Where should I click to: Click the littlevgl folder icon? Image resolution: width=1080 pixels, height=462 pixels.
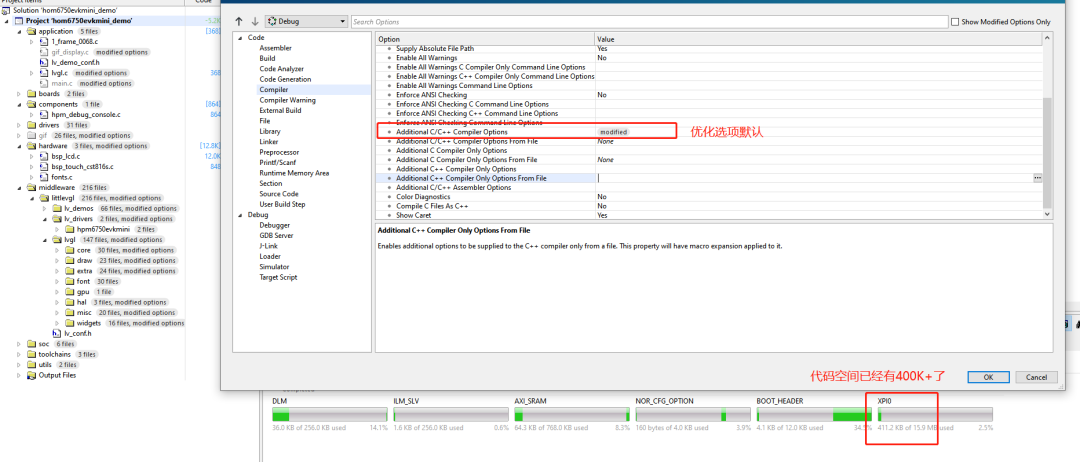(44, 198)
